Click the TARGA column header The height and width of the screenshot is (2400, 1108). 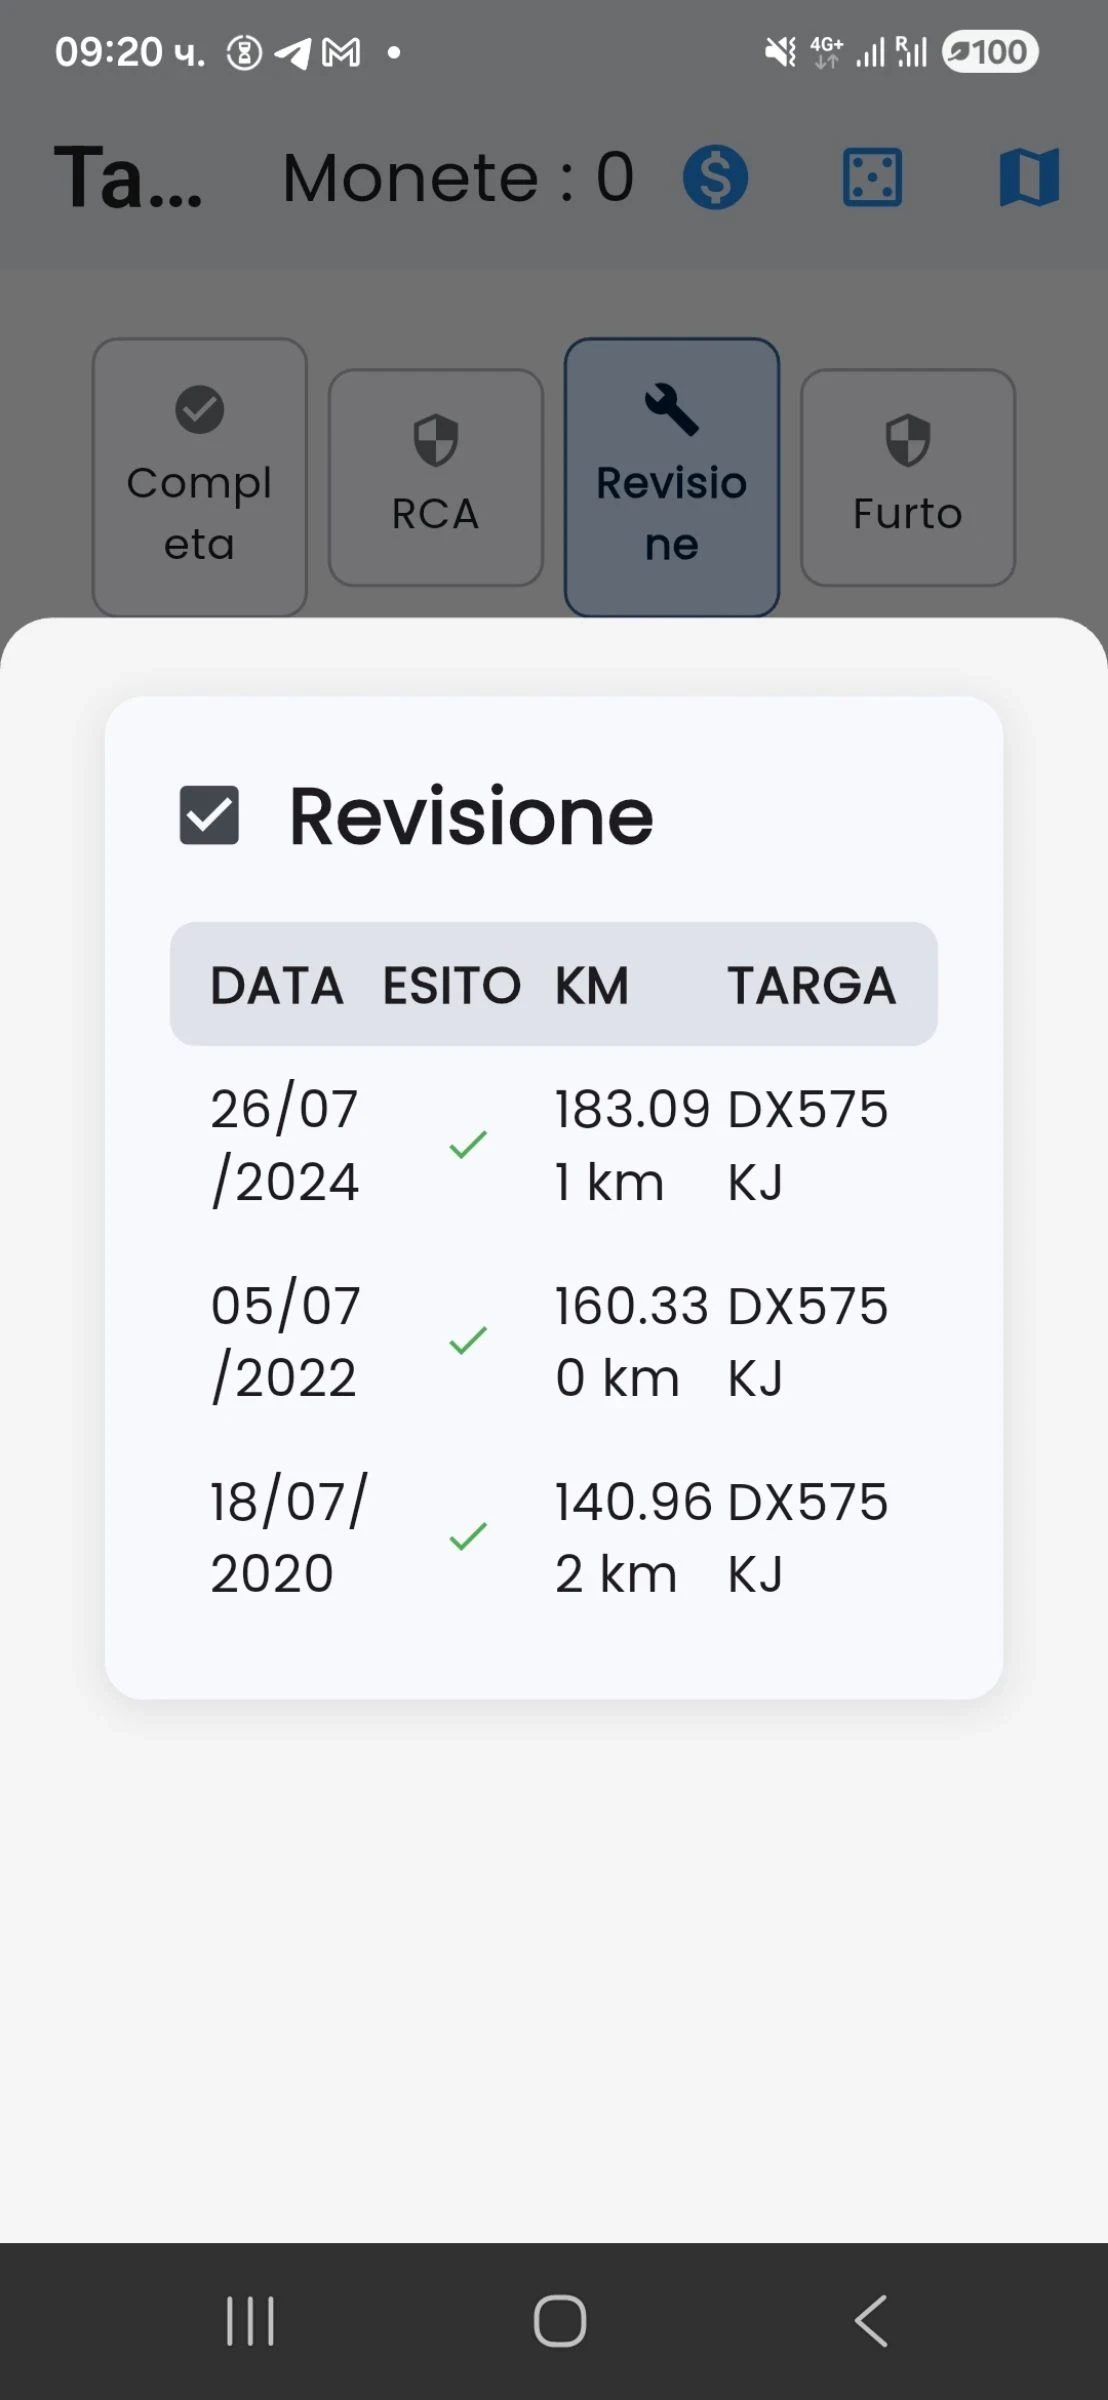810,985
